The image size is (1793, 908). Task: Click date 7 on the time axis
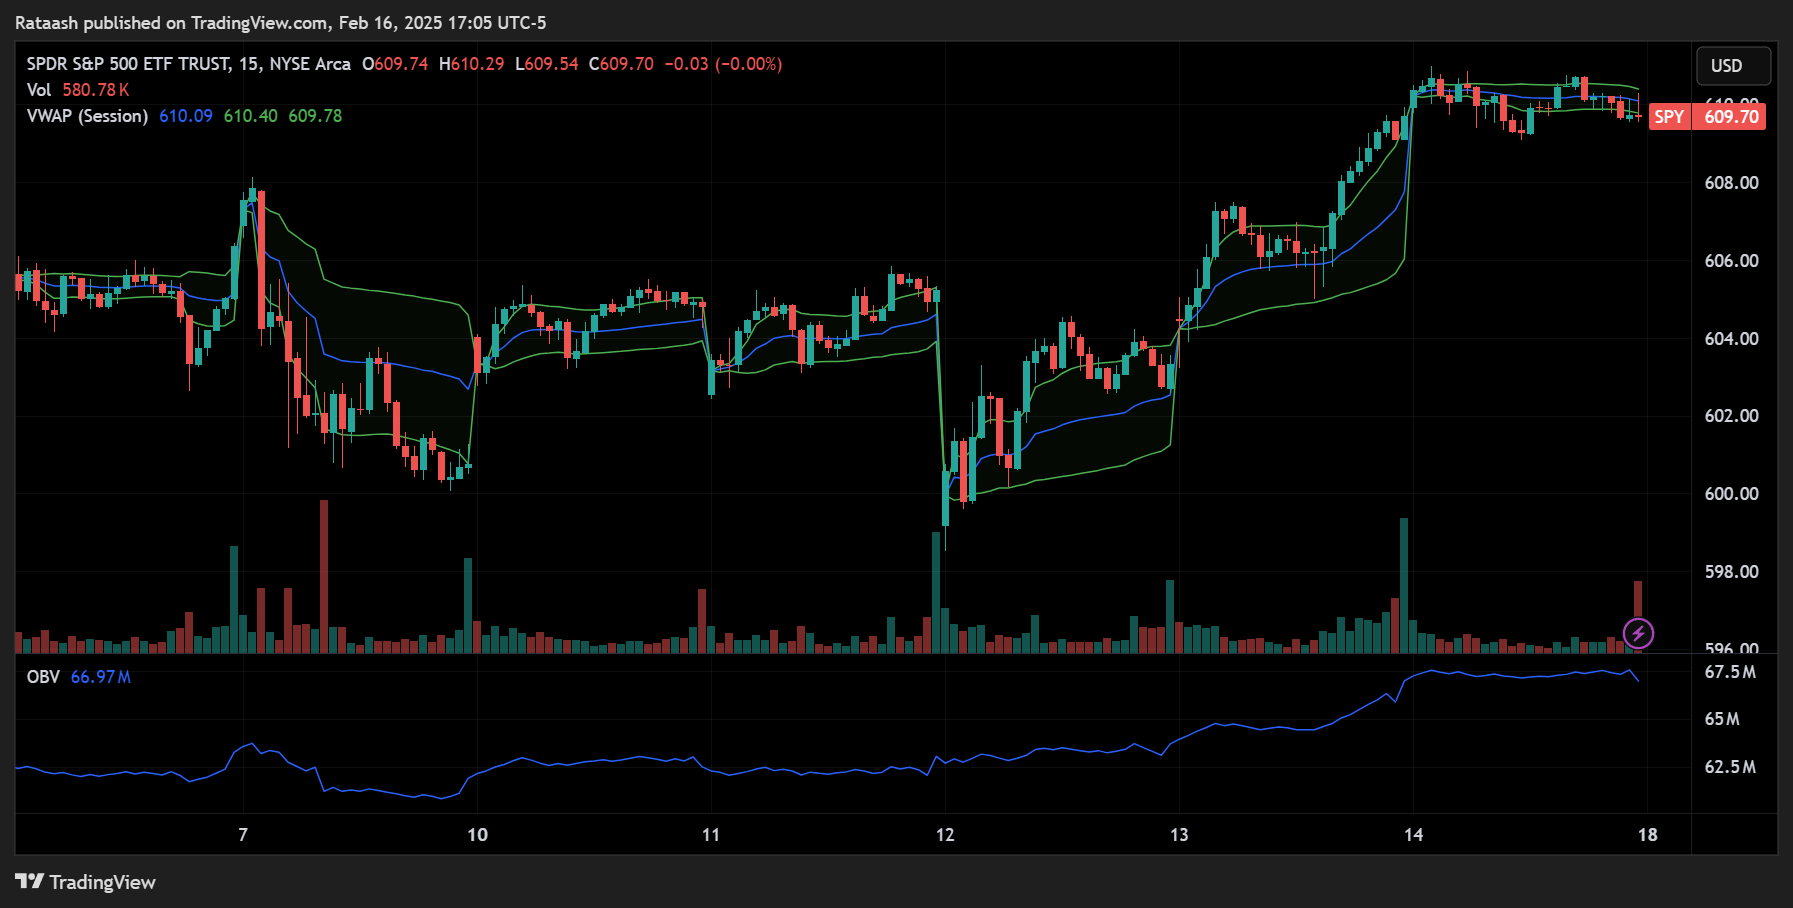click(243, 835)
